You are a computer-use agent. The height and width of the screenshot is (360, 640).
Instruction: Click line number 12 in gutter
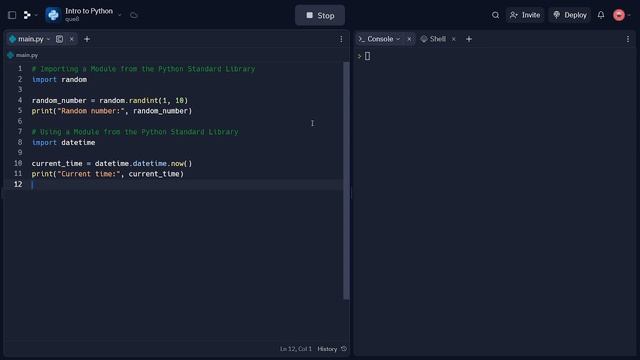pyautogui.click(x=18, y=184)
